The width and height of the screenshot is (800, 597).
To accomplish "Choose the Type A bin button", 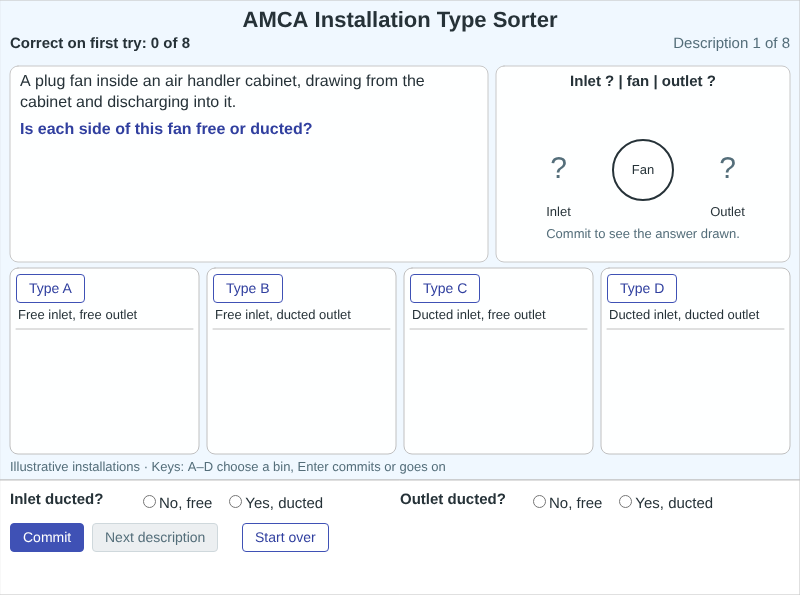I will 51,289.
